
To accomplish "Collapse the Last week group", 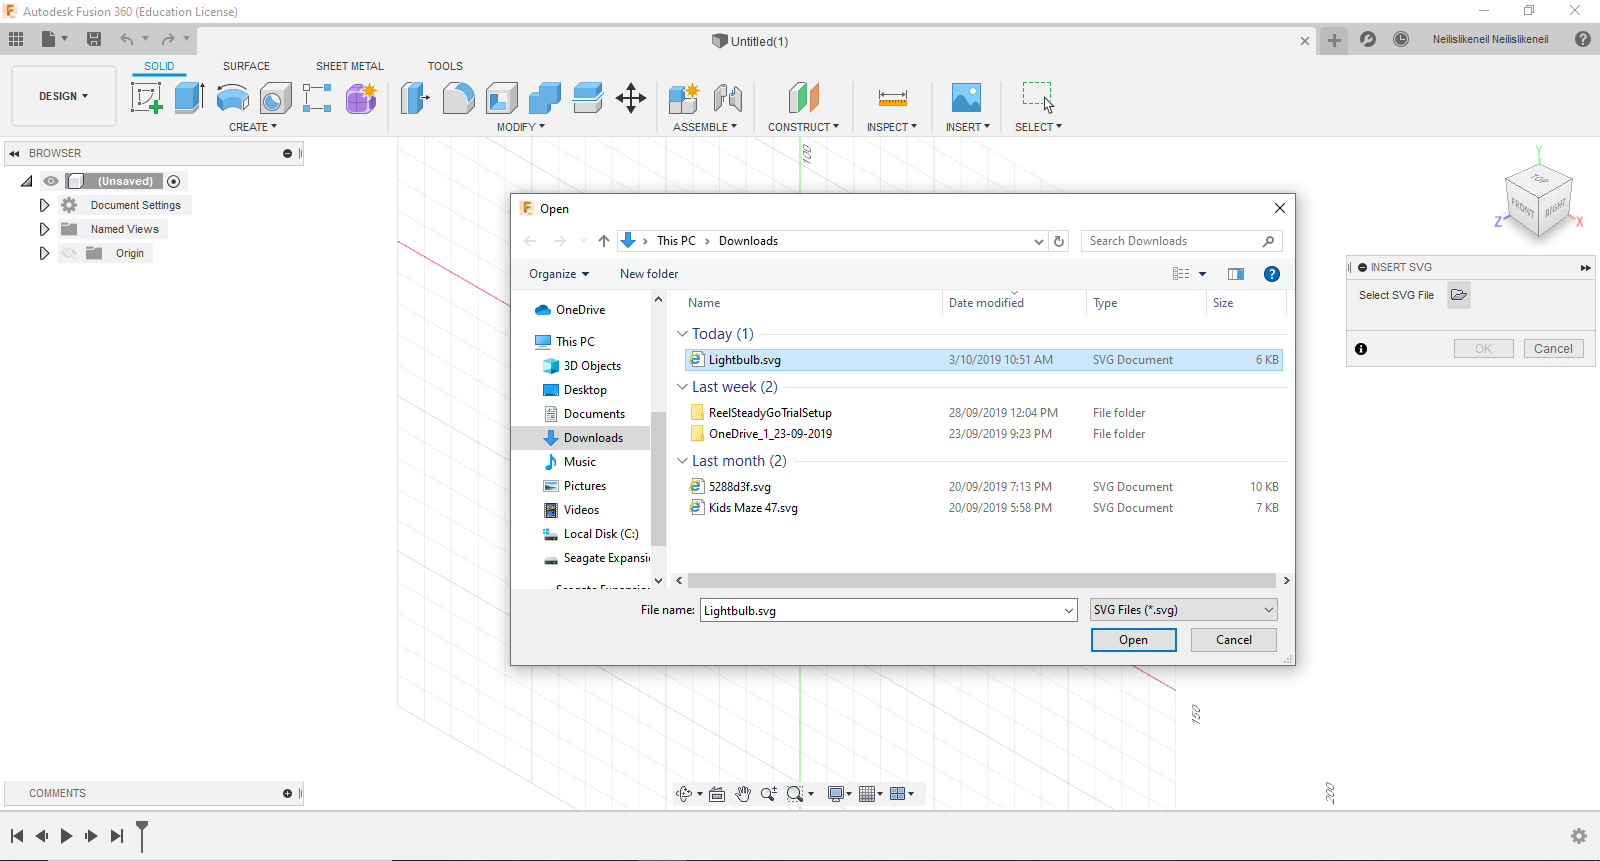I will (682, 387).
